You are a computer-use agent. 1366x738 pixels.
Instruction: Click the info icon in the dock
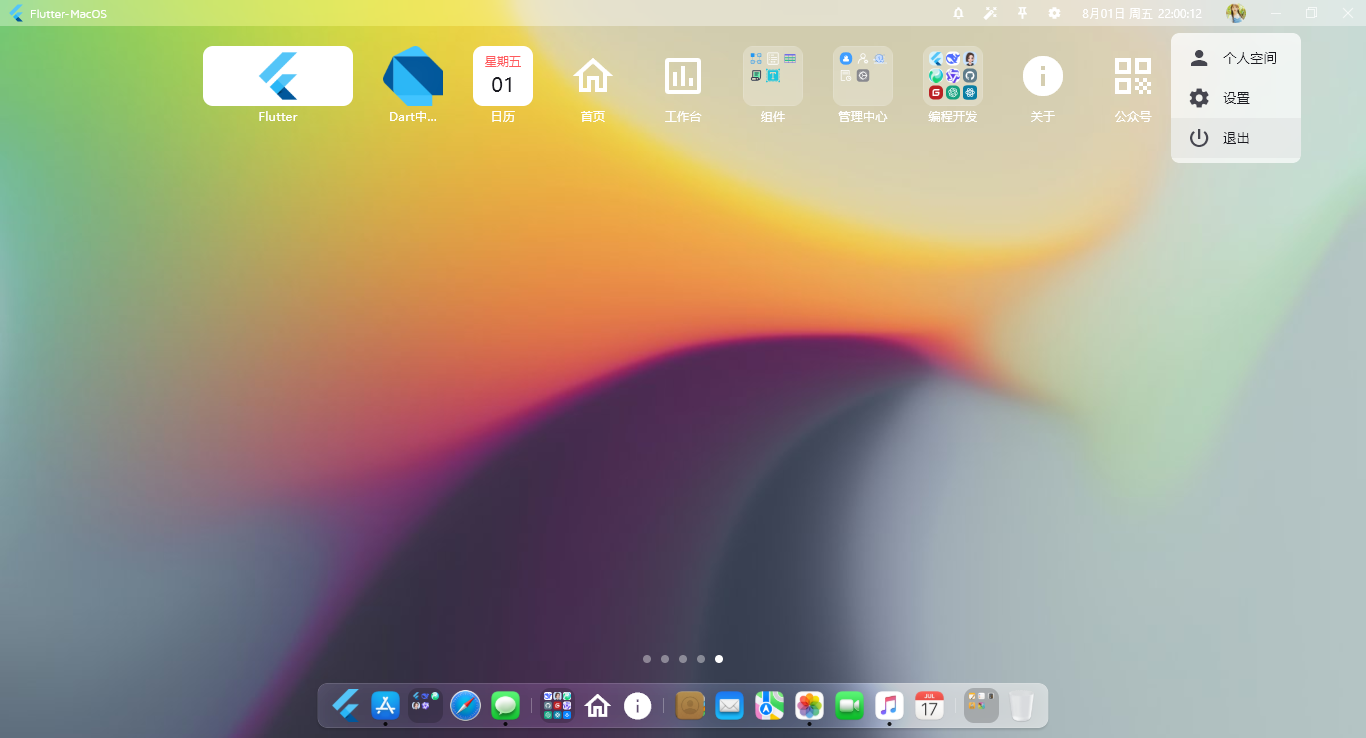point(637,705)
